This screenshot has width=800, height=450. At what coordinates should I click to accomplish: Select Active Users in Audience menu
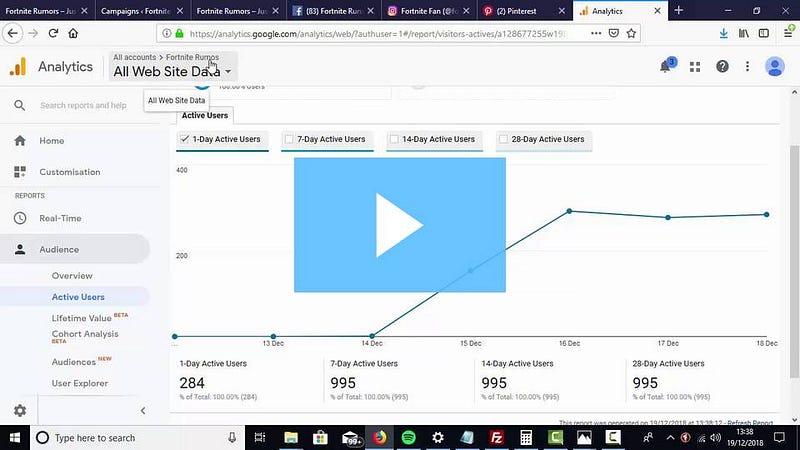point(78,297)
